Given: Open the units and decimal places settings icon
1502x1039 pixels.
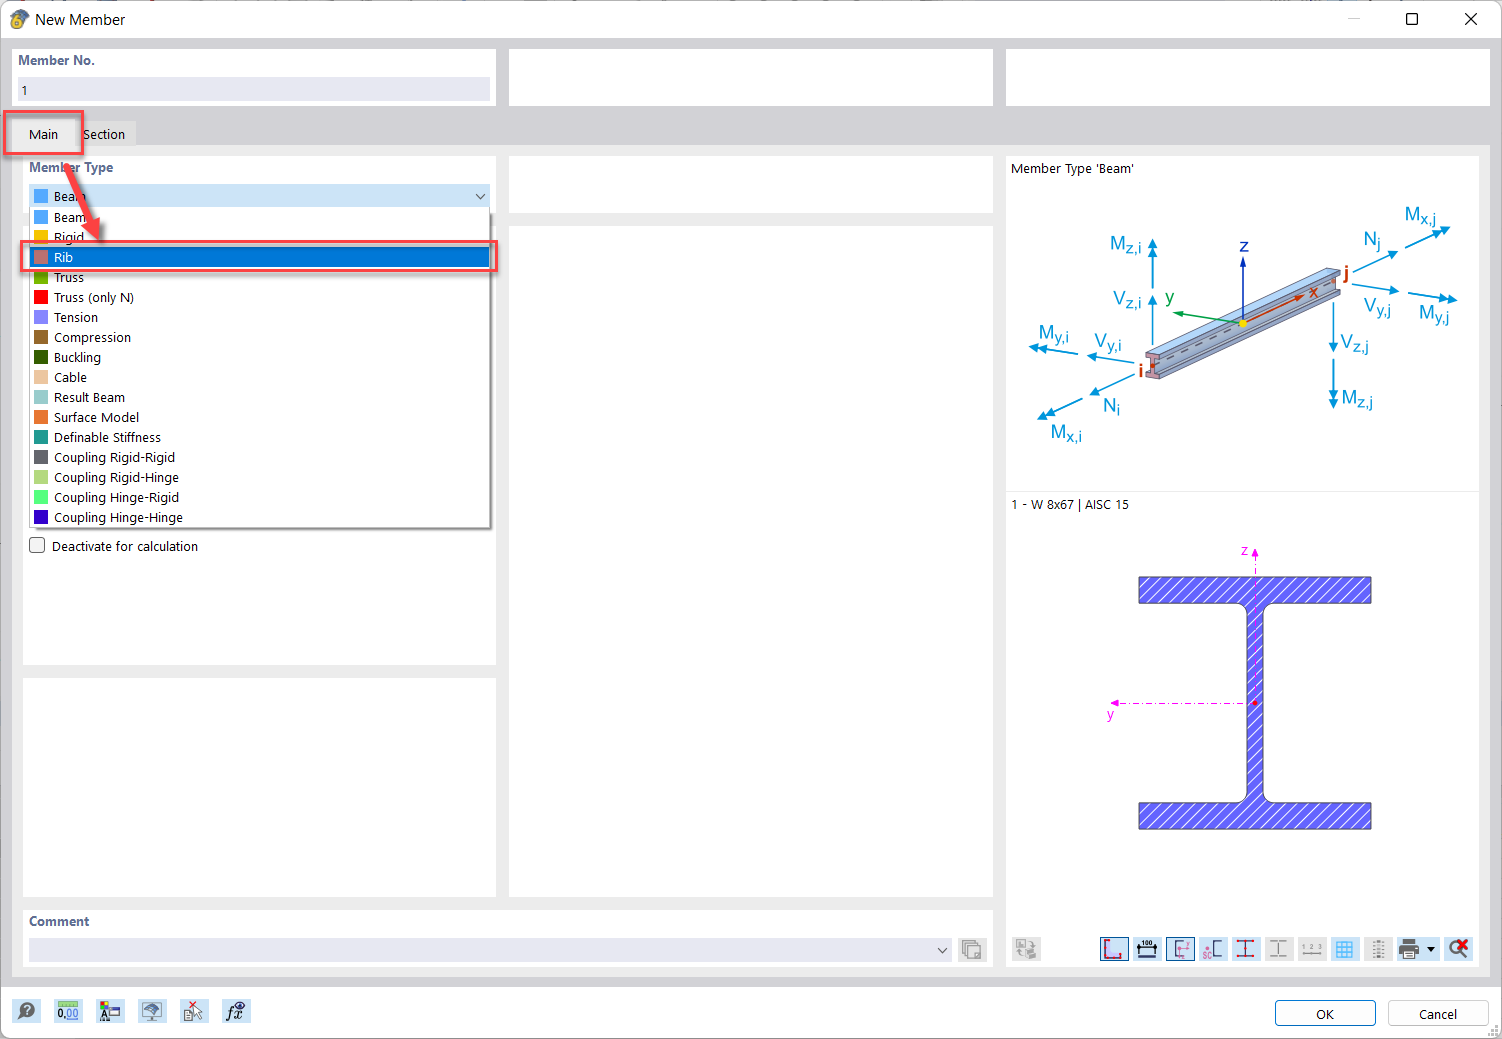Looking at the screenshot, I should pos(68,1011).
